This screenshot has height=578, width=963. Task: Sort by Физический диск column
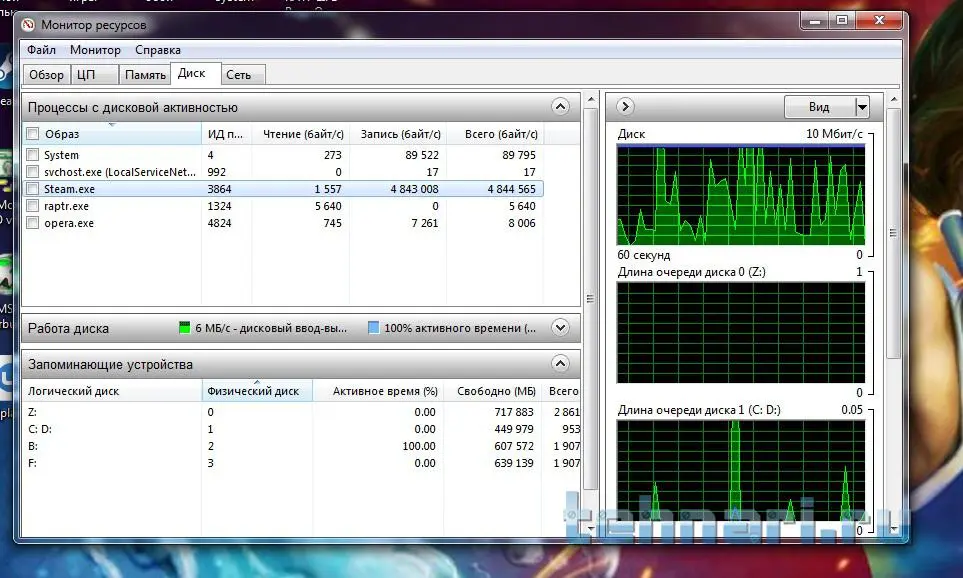(x=257, y=391)
